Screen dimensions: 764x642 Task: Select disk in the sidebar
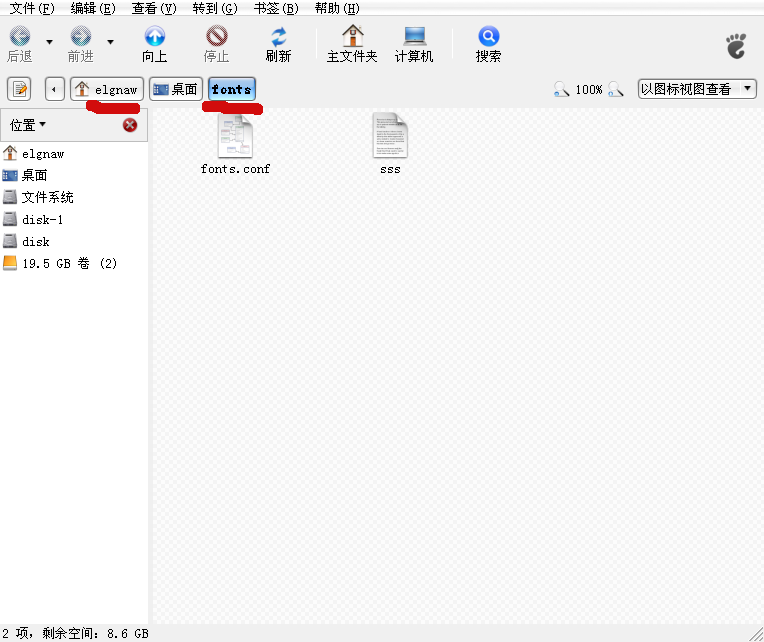[x=74, y=242]
